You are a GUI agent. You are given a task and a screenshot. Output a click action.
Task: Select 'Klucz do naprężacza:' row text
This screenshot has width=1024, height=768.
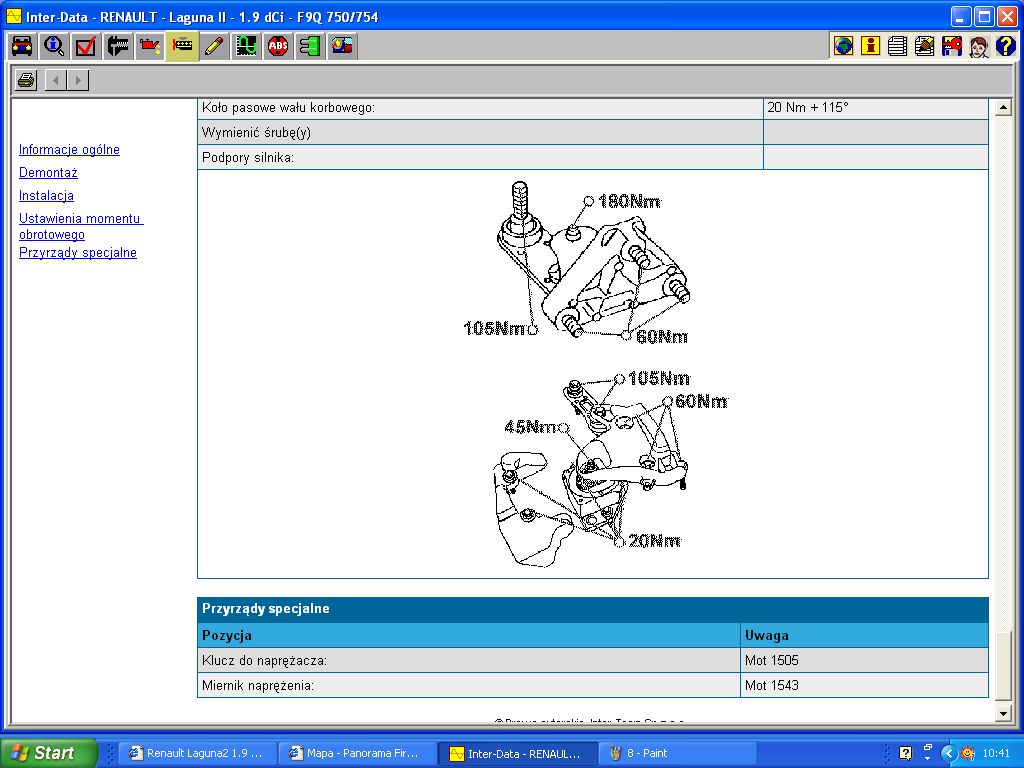point(264,660)
